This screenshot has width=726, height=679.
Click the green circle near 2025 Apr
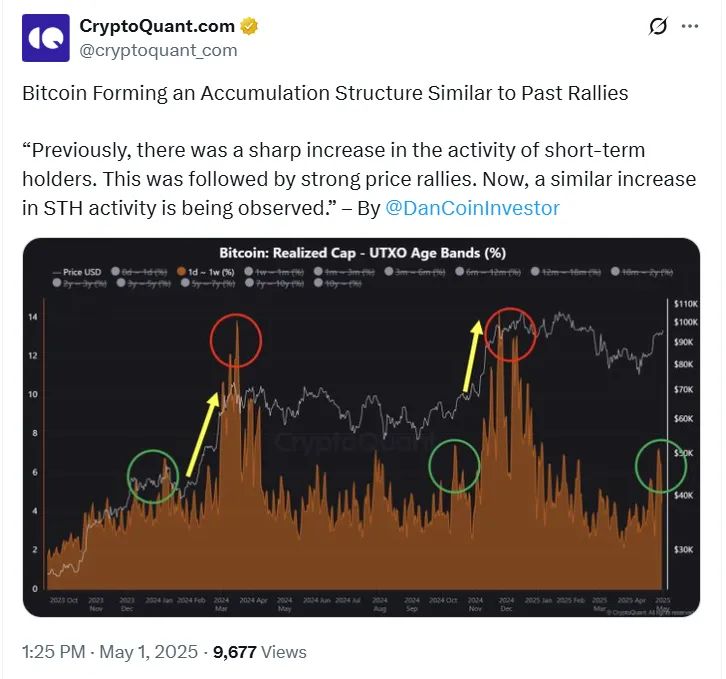click(661, 465)
